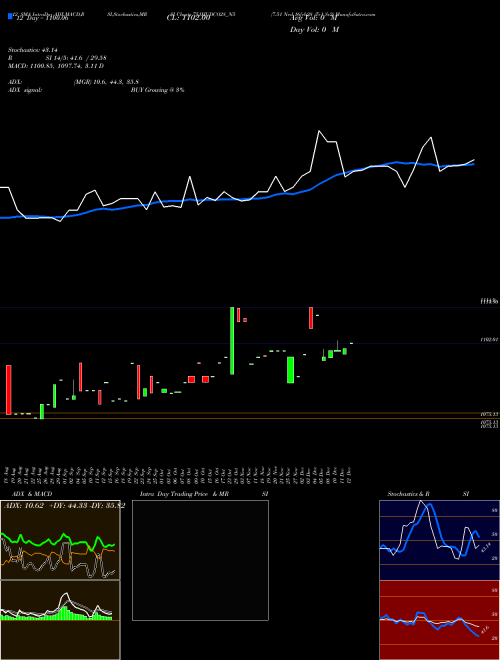The width and height of the screenshot is (500, 660).
Task: Click the 'MACD: 1100.85, 1097.74, 3.11 D' line
Action: 56,66
